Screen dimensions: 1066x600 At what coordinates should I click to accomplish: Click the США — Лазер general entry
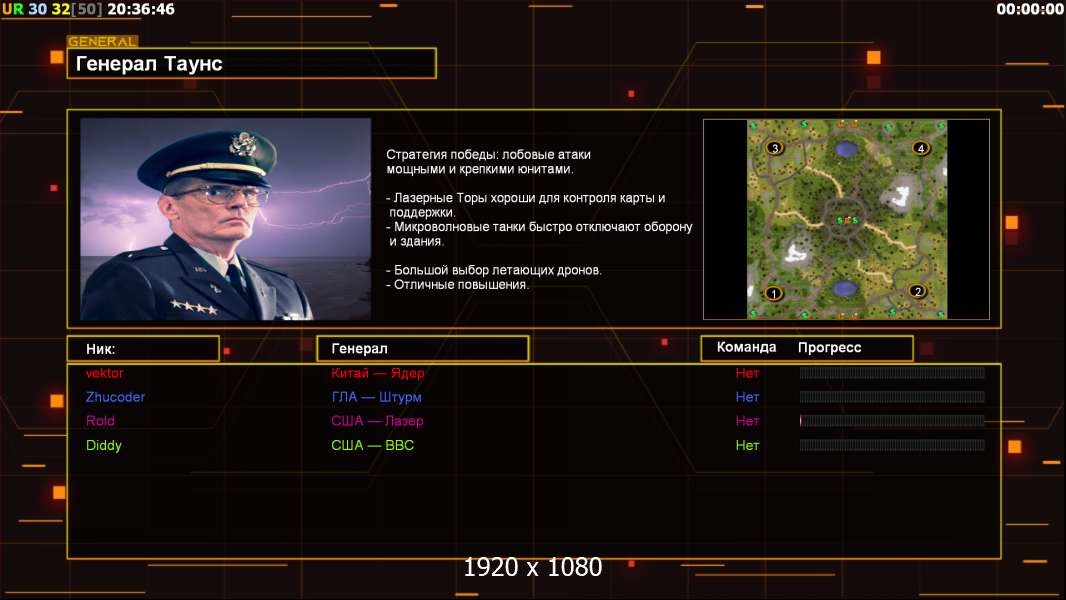pyautogui.click(x=377, y=421)
